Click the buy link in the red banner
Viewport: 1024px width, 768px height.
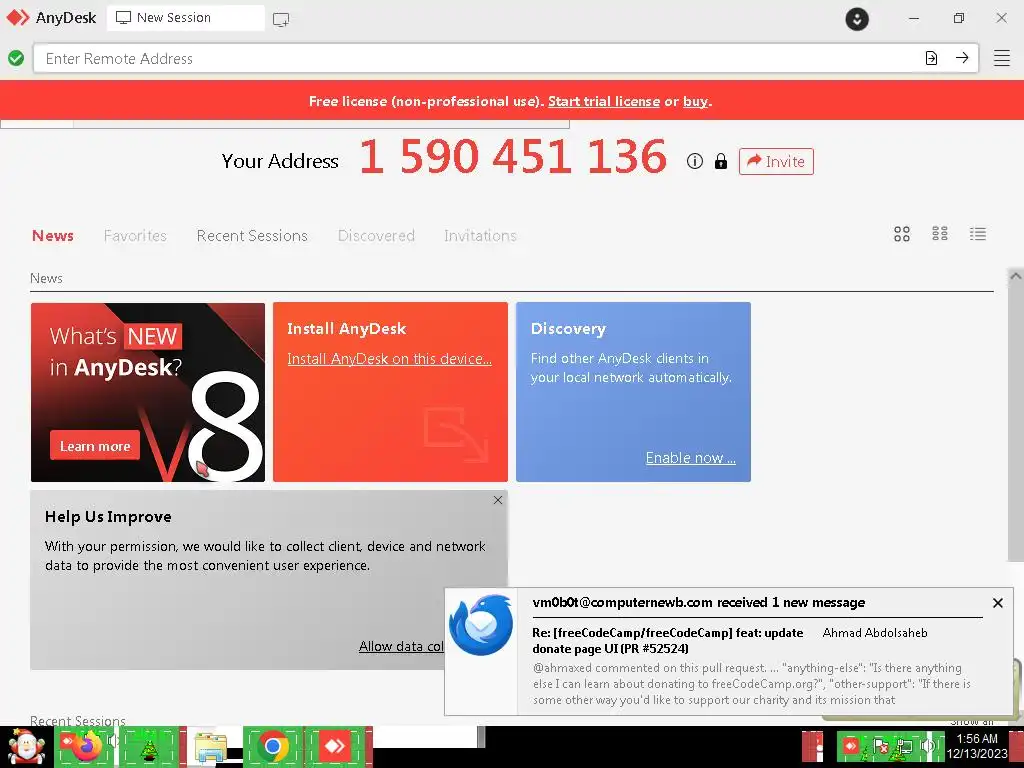tap(696, 101)
